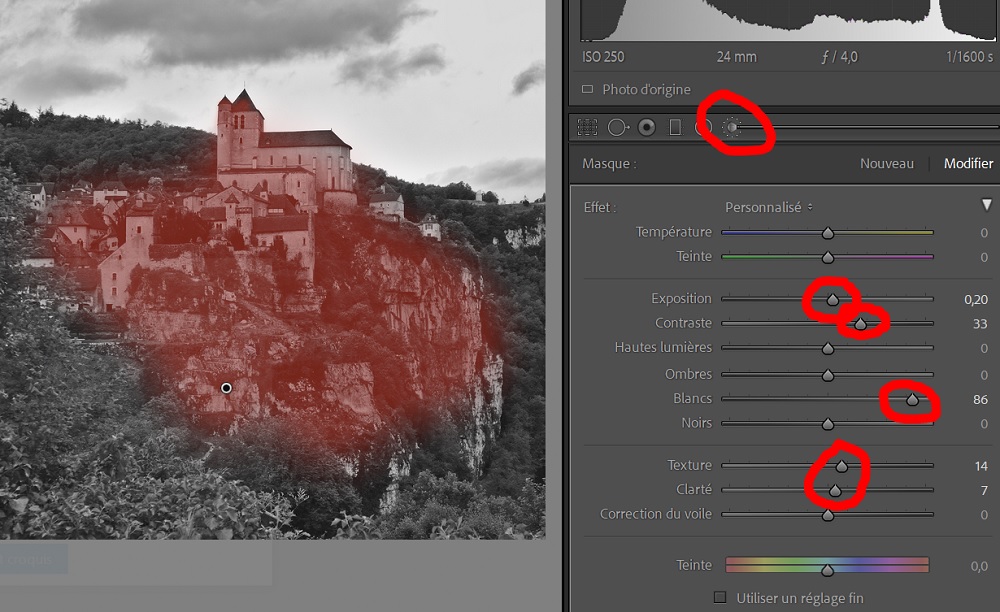Select the Crop overlay tool
This screenshot has height=612, width=1000.
point(587,128)
